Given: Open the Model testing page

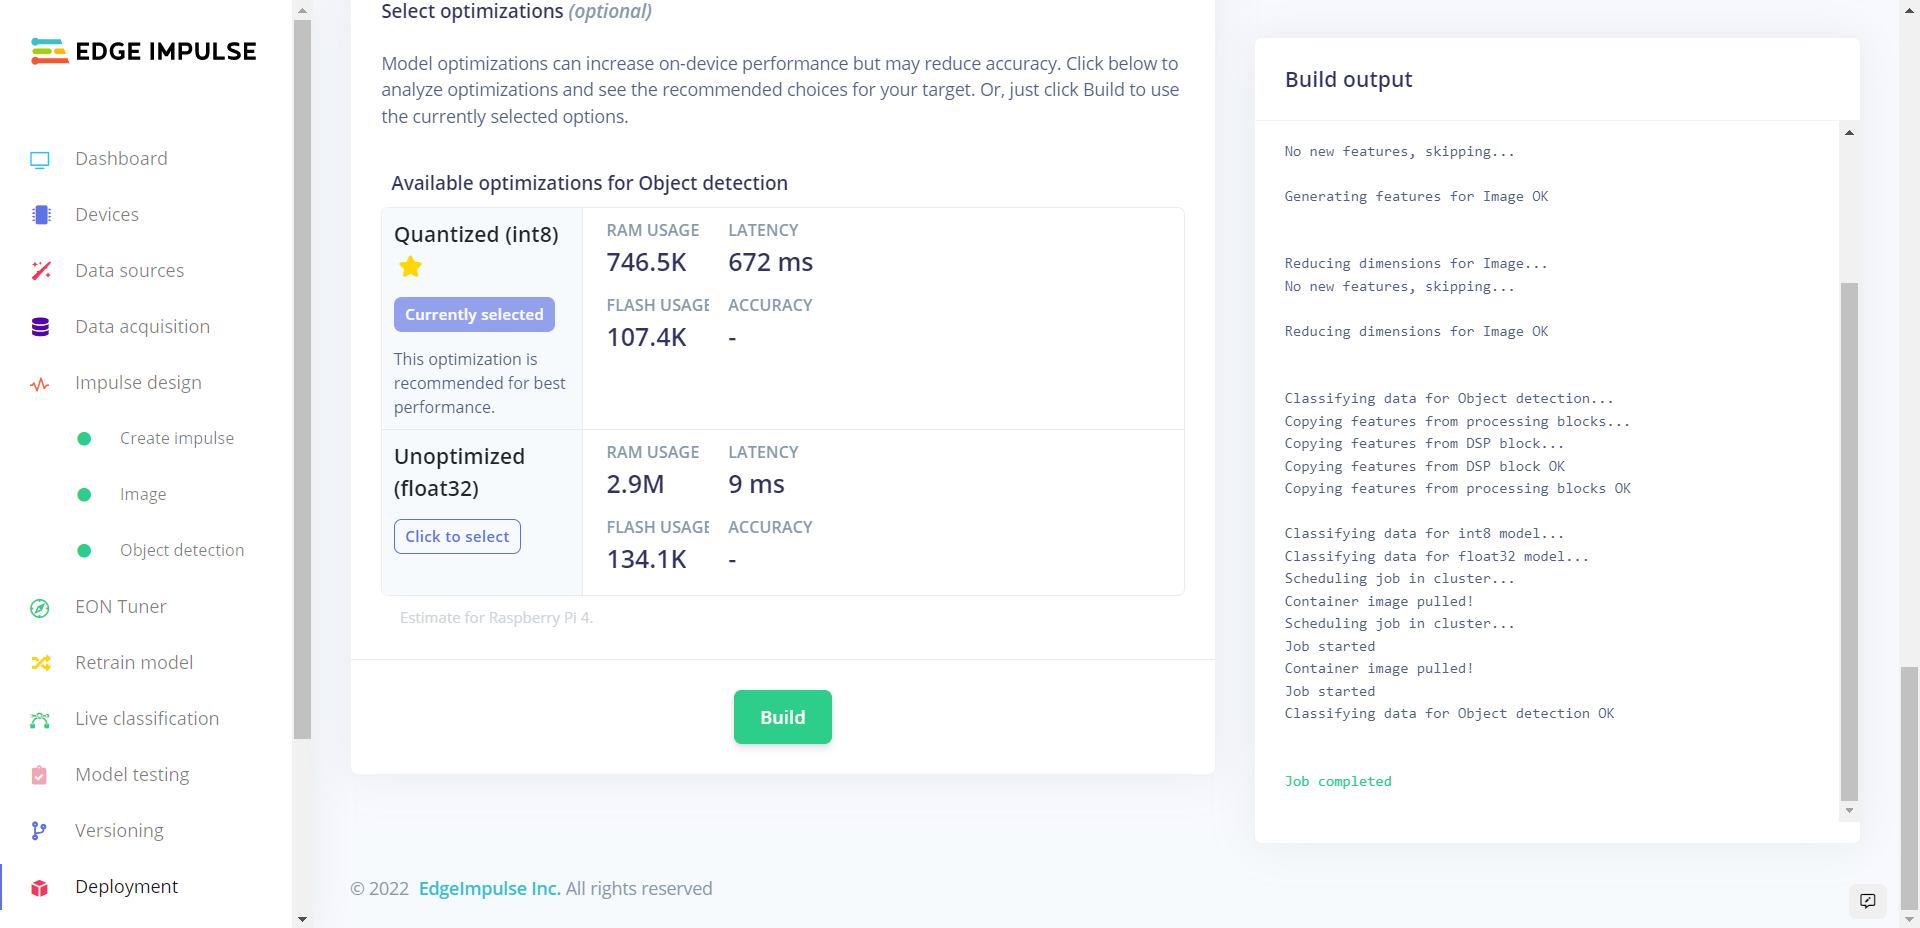Looking at the screenshot, I should 132,775.
